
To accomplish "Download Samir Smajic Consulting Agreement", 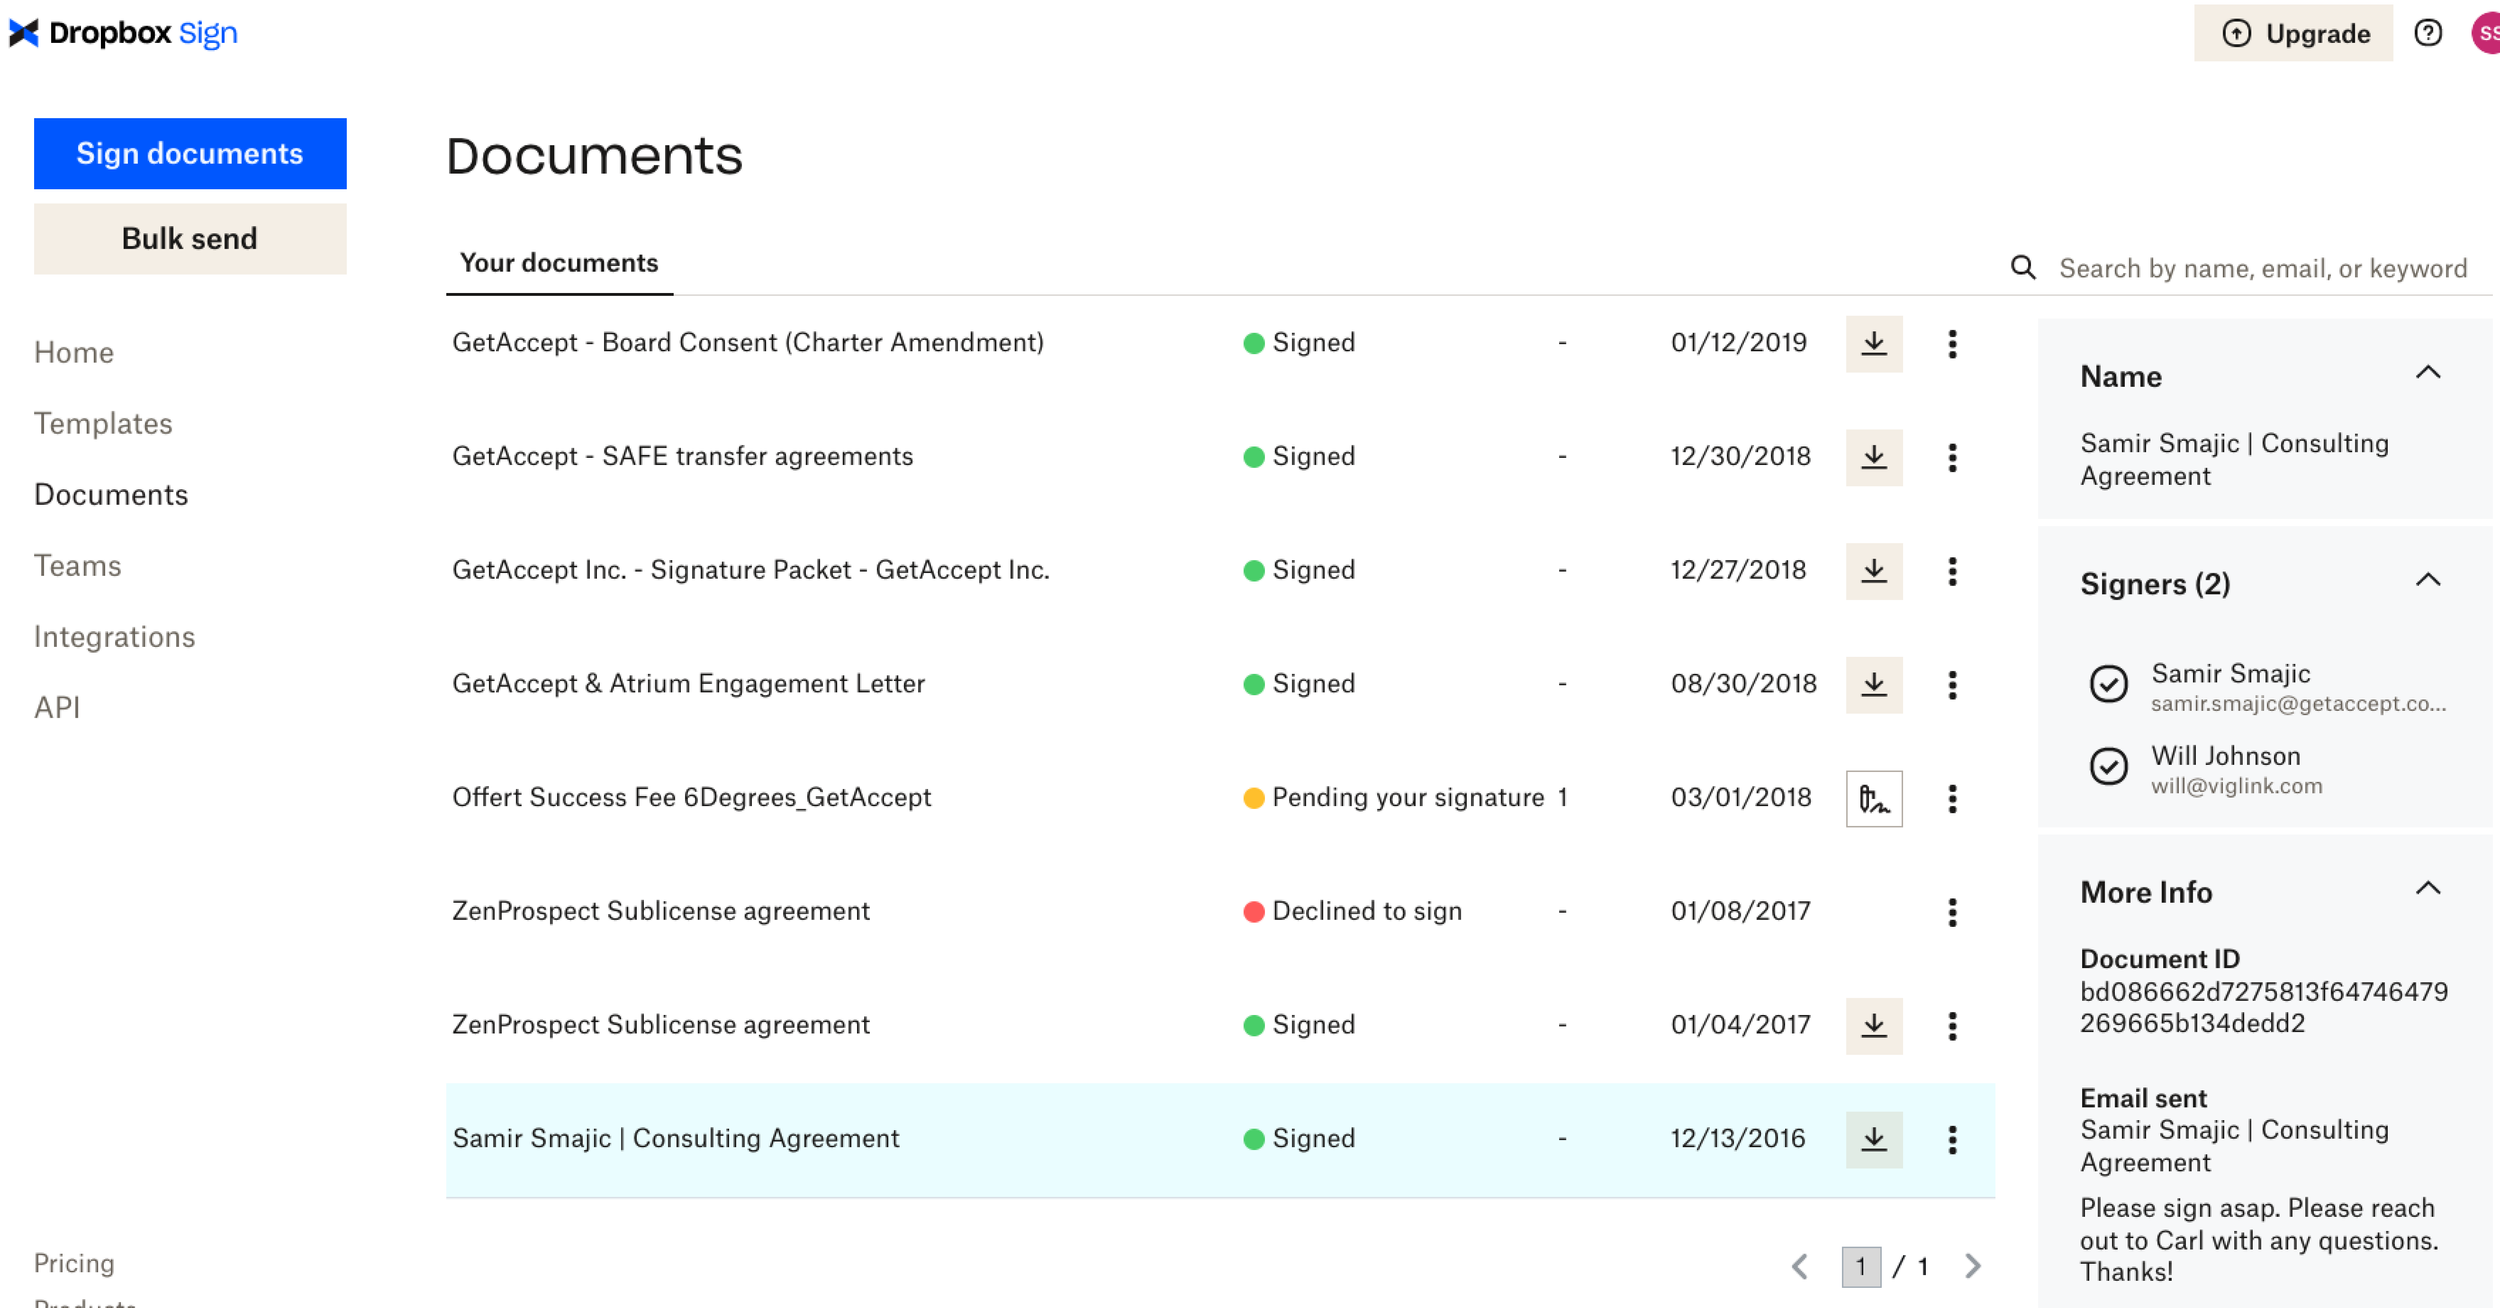I will (x=1874, y=1140).
